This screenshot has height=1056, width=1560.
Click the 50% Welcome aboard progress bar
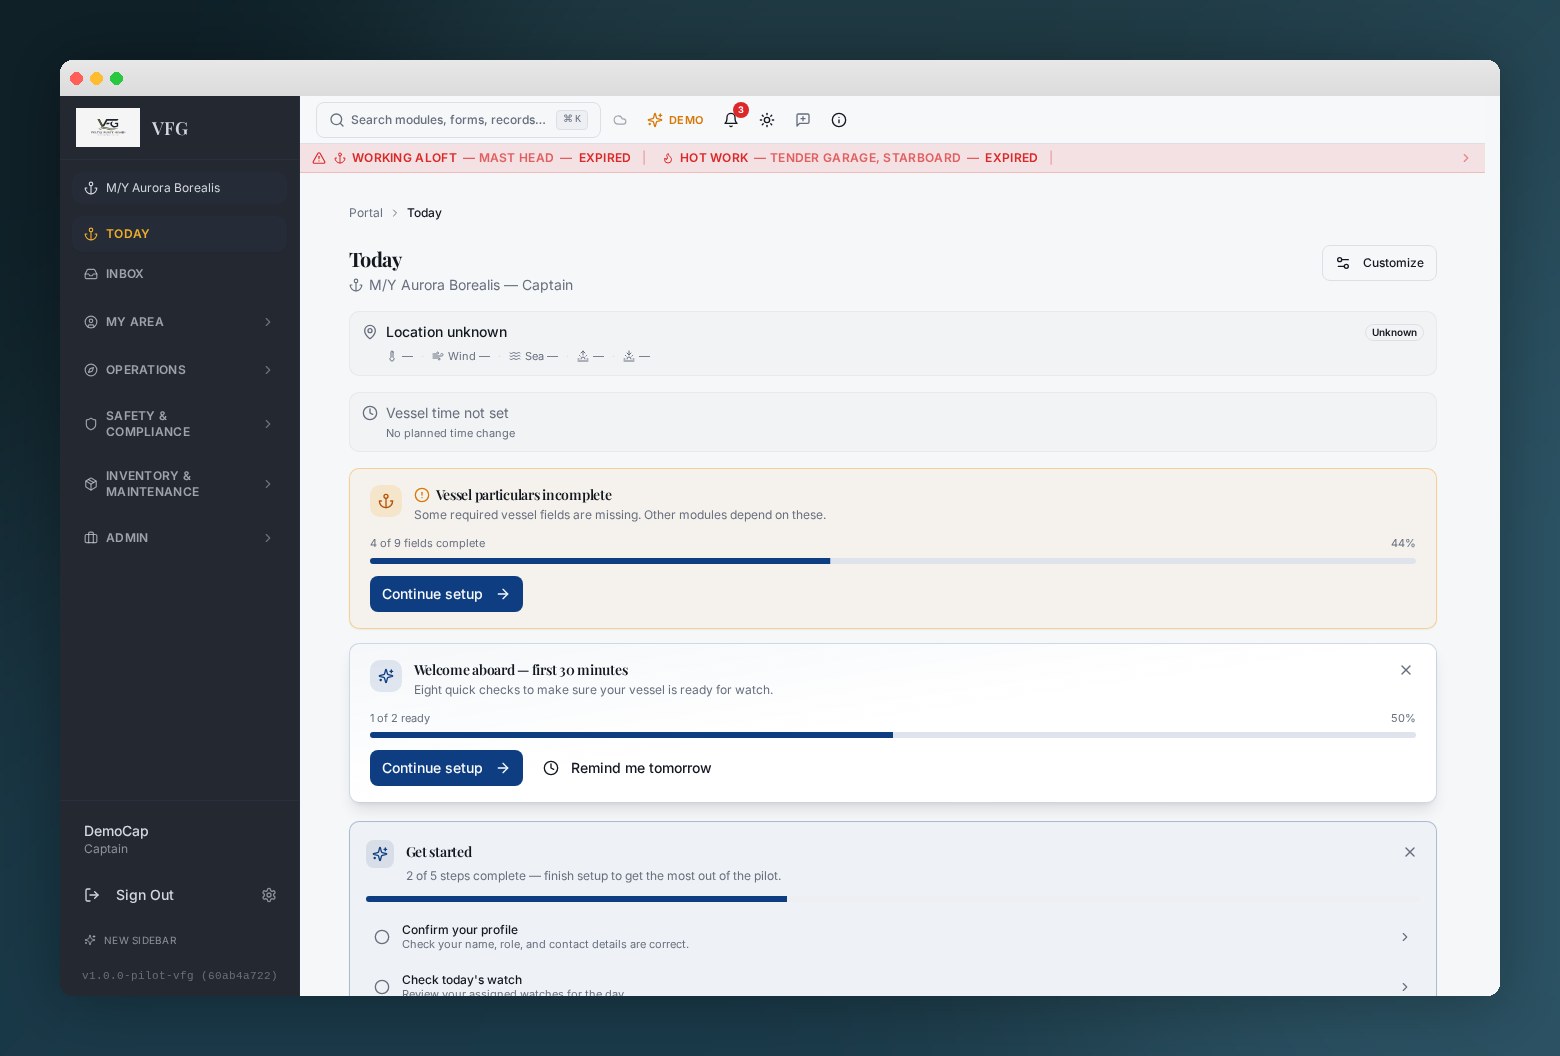tap(893, 735)
